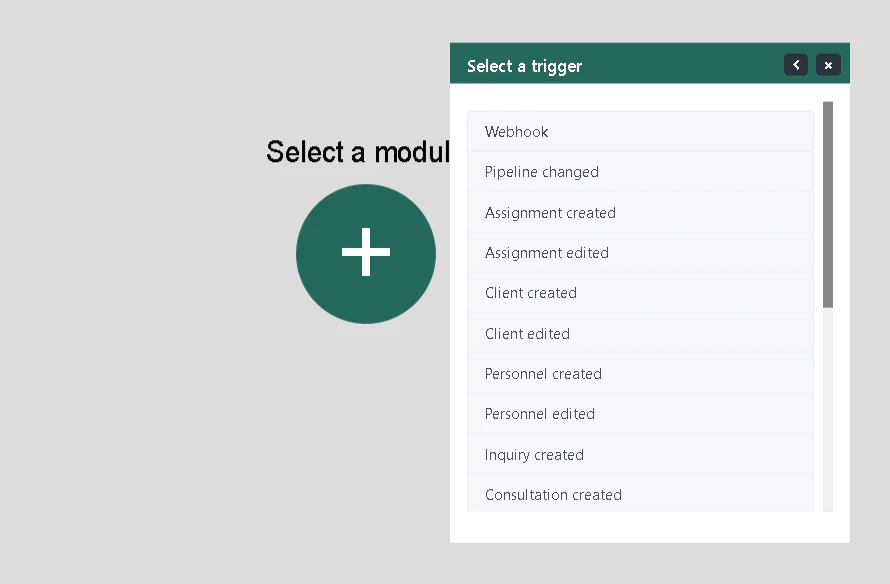This screenshot has height=584, width=890.
Task: Choose Consultation created trigger
Action: [640, 493]
